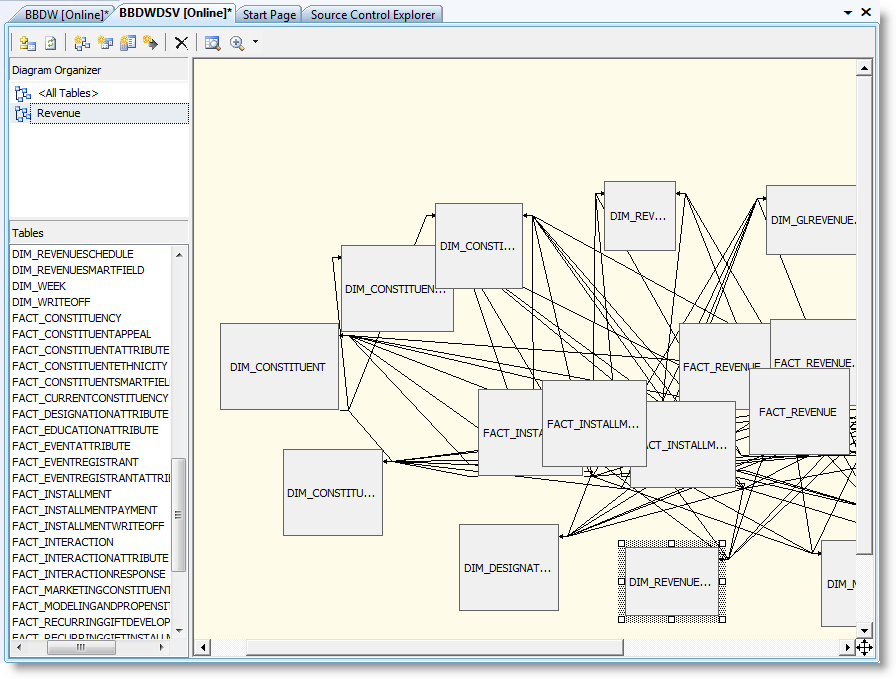Click the diagram pan navigator icon
Viewport: 896px width, 679px height.
coord(864,647)
